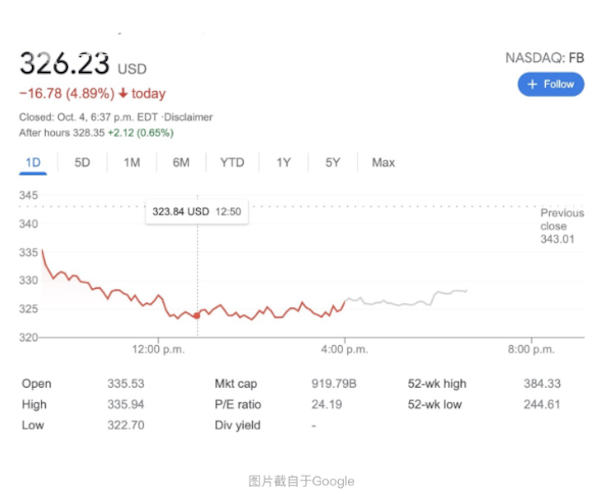
Task: Switch to the Max range tab
Action: pos(383,163)
